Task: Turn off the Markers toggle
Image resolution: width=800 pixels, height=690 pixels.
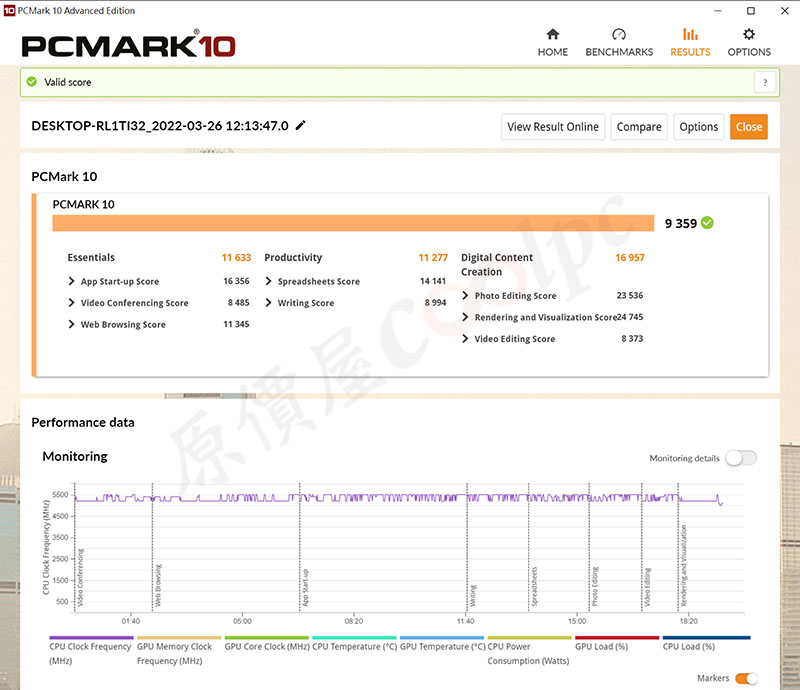Action: 746,678
